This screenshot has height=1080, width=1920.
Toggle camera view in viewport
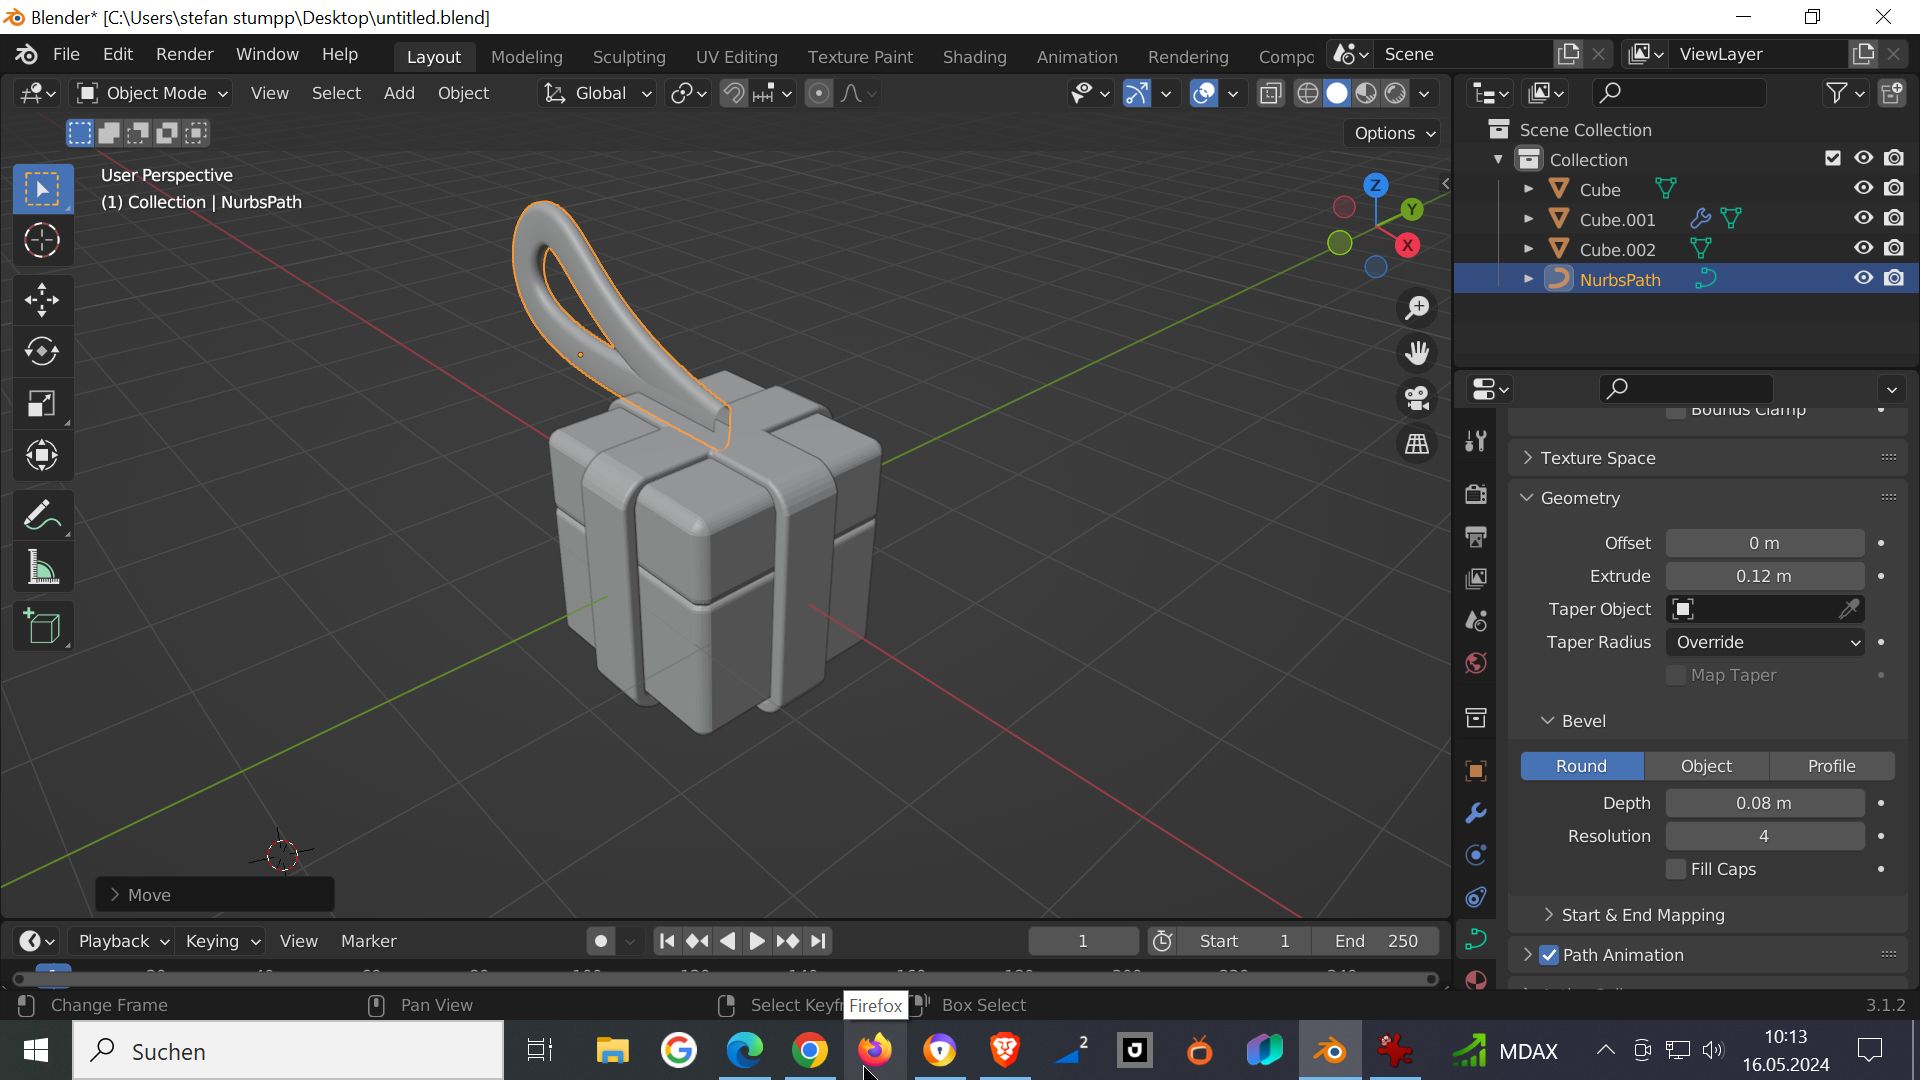(x=1417, y=398)
